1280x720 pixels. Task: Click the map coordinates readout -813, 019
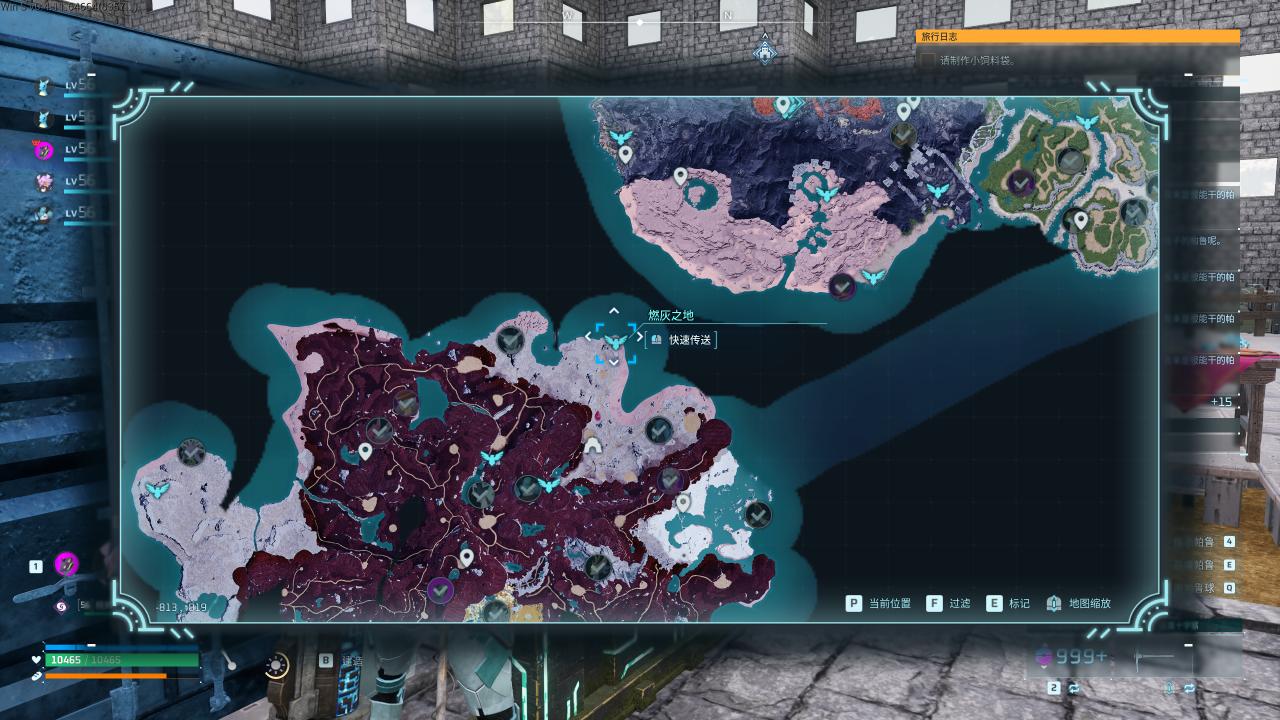[182, 607]
